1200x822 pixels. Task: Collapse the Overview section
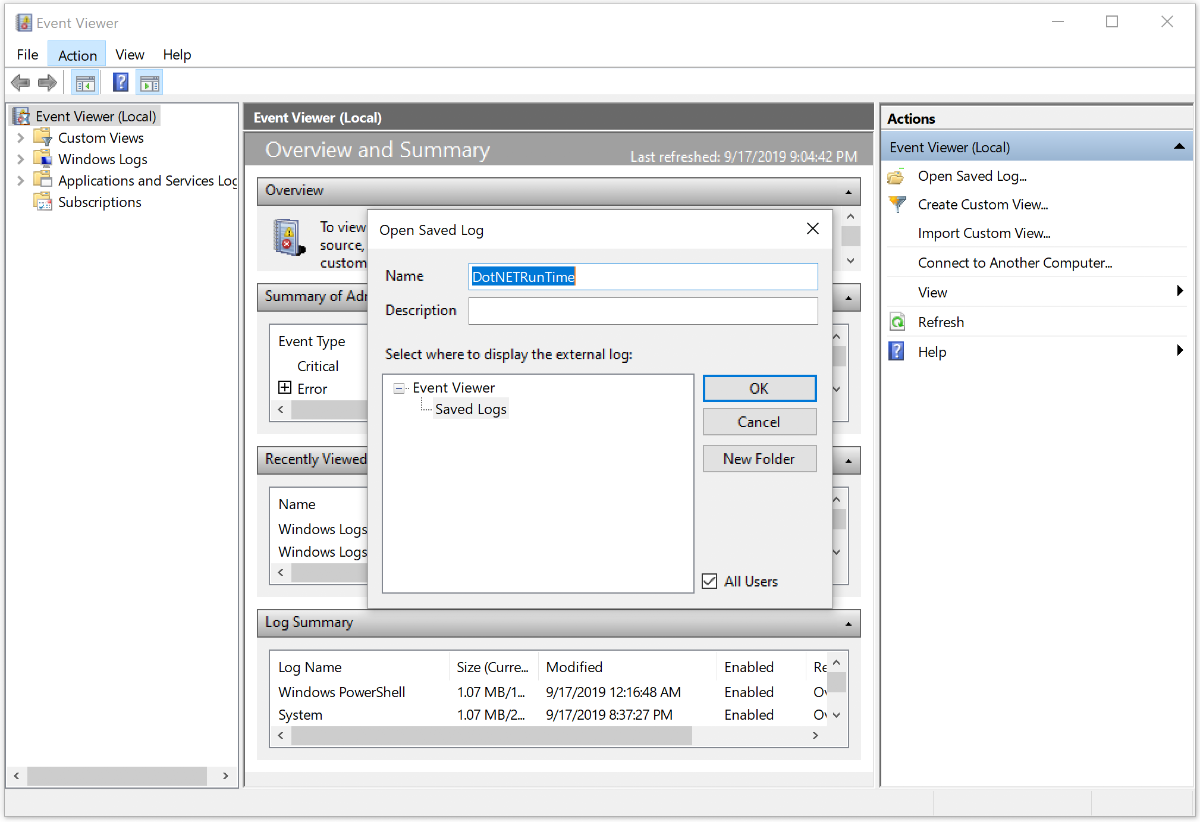click(x=848, y=191)
